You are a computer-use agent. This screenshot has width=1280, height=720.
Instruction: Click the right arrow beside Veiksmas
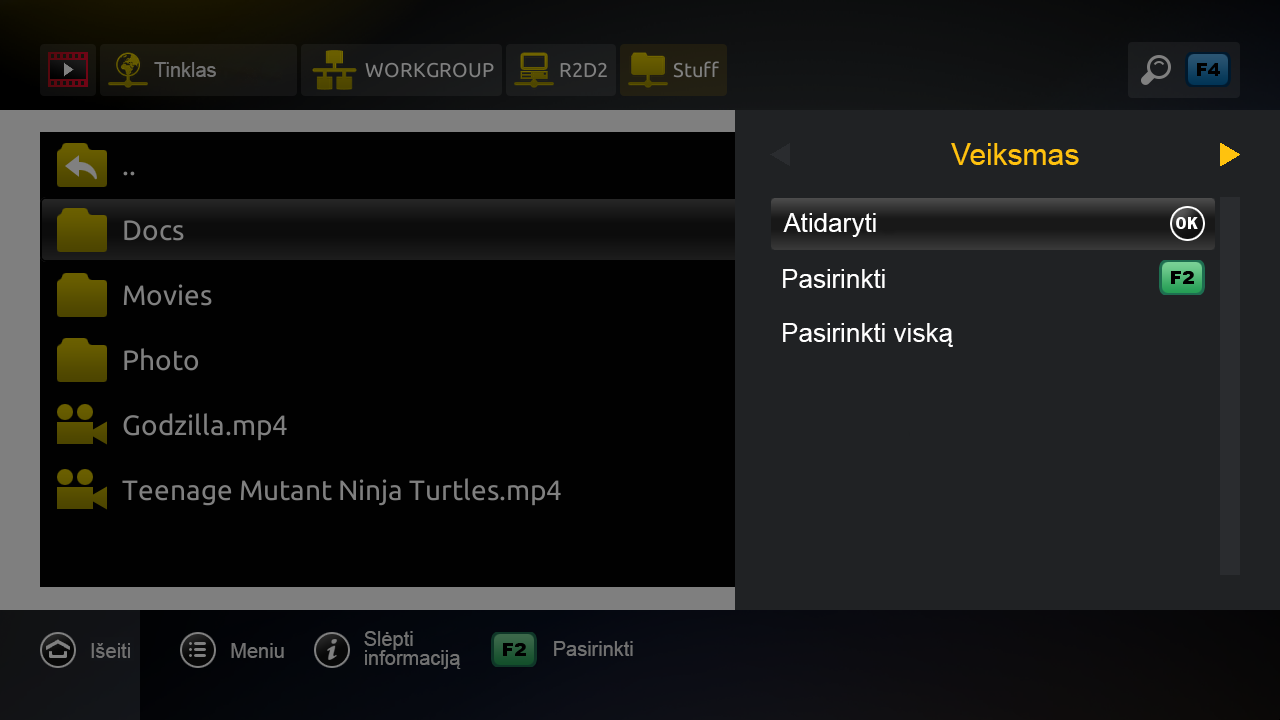(1229, 155)
